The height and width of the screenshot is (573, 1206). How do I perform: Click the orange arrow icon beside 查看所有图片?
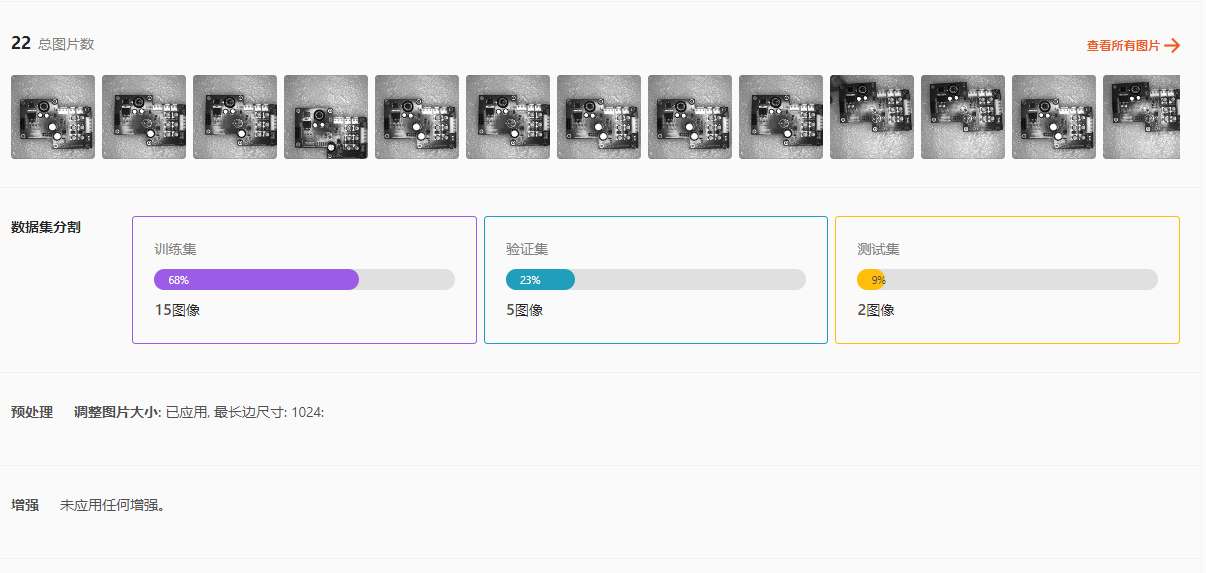(1173, 46)
